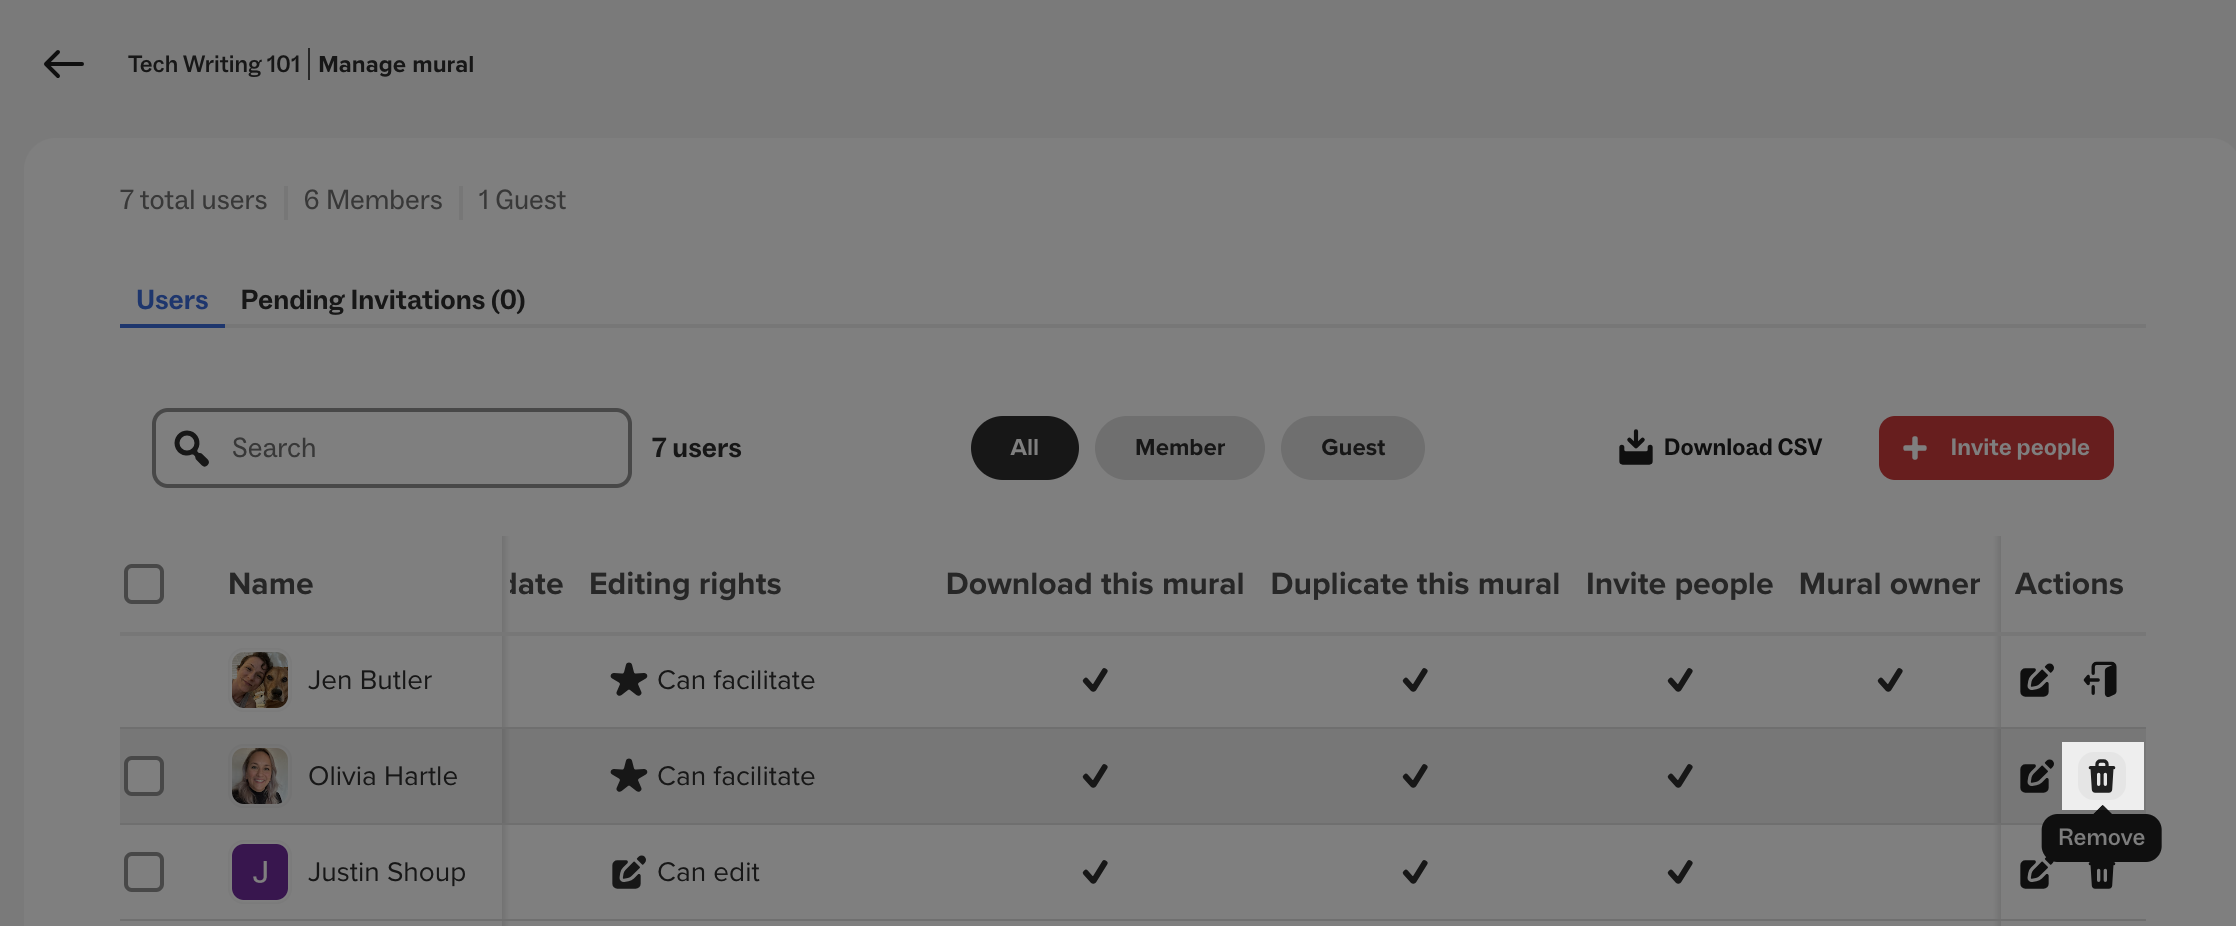Click the leave-mural icon in Jen Butler's Actions

click(x=2101, y=680)
